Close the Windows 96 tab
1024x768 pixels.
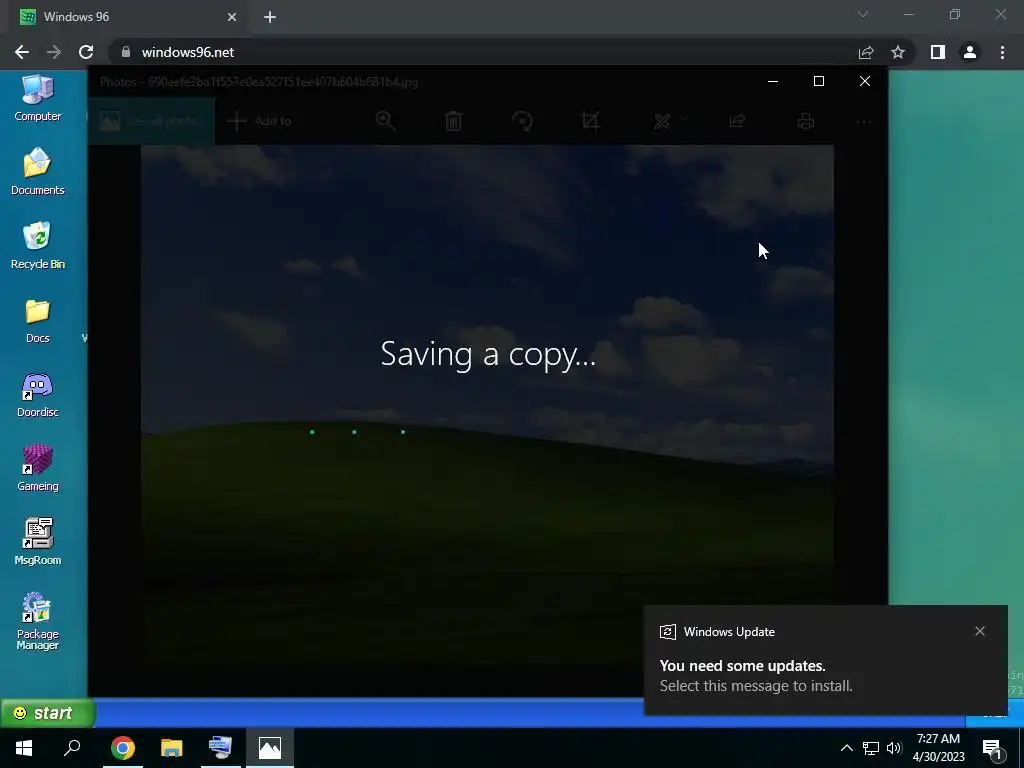click(x=232, y=17)
